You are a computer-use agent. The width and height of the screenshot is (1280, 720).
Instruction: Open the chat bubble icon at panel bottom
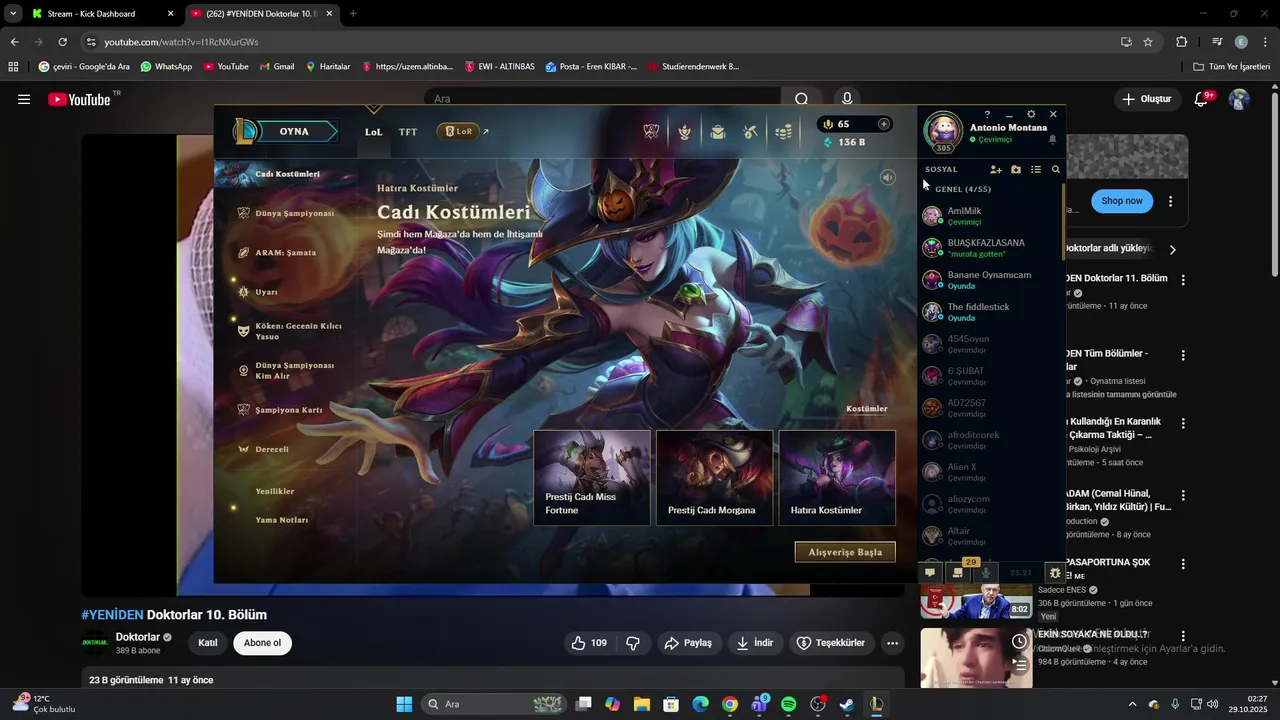[930, 573]
